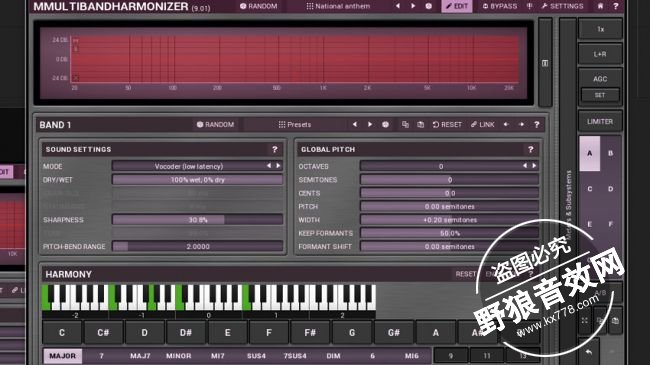The width and height of the screenshot is (650, 365).
Task: Click Band 1 RANDOM button
Action: 215,124
